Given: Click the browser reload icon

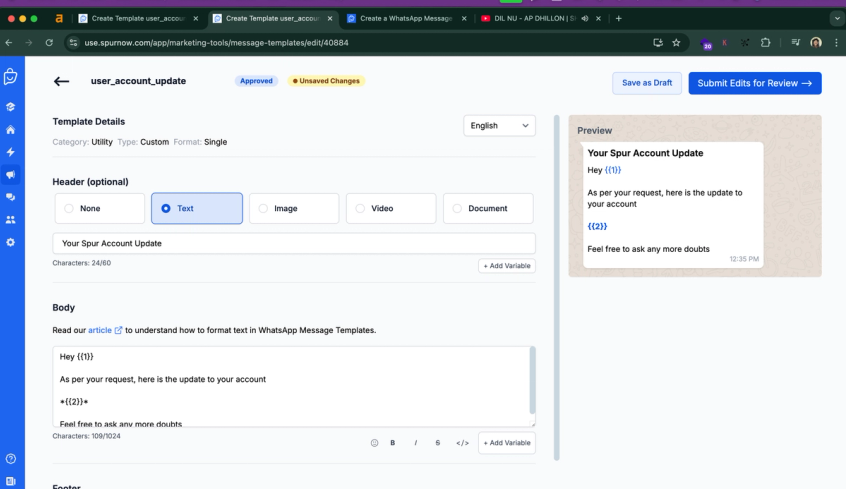Looking at the screenshot, I should click(49, 43).
